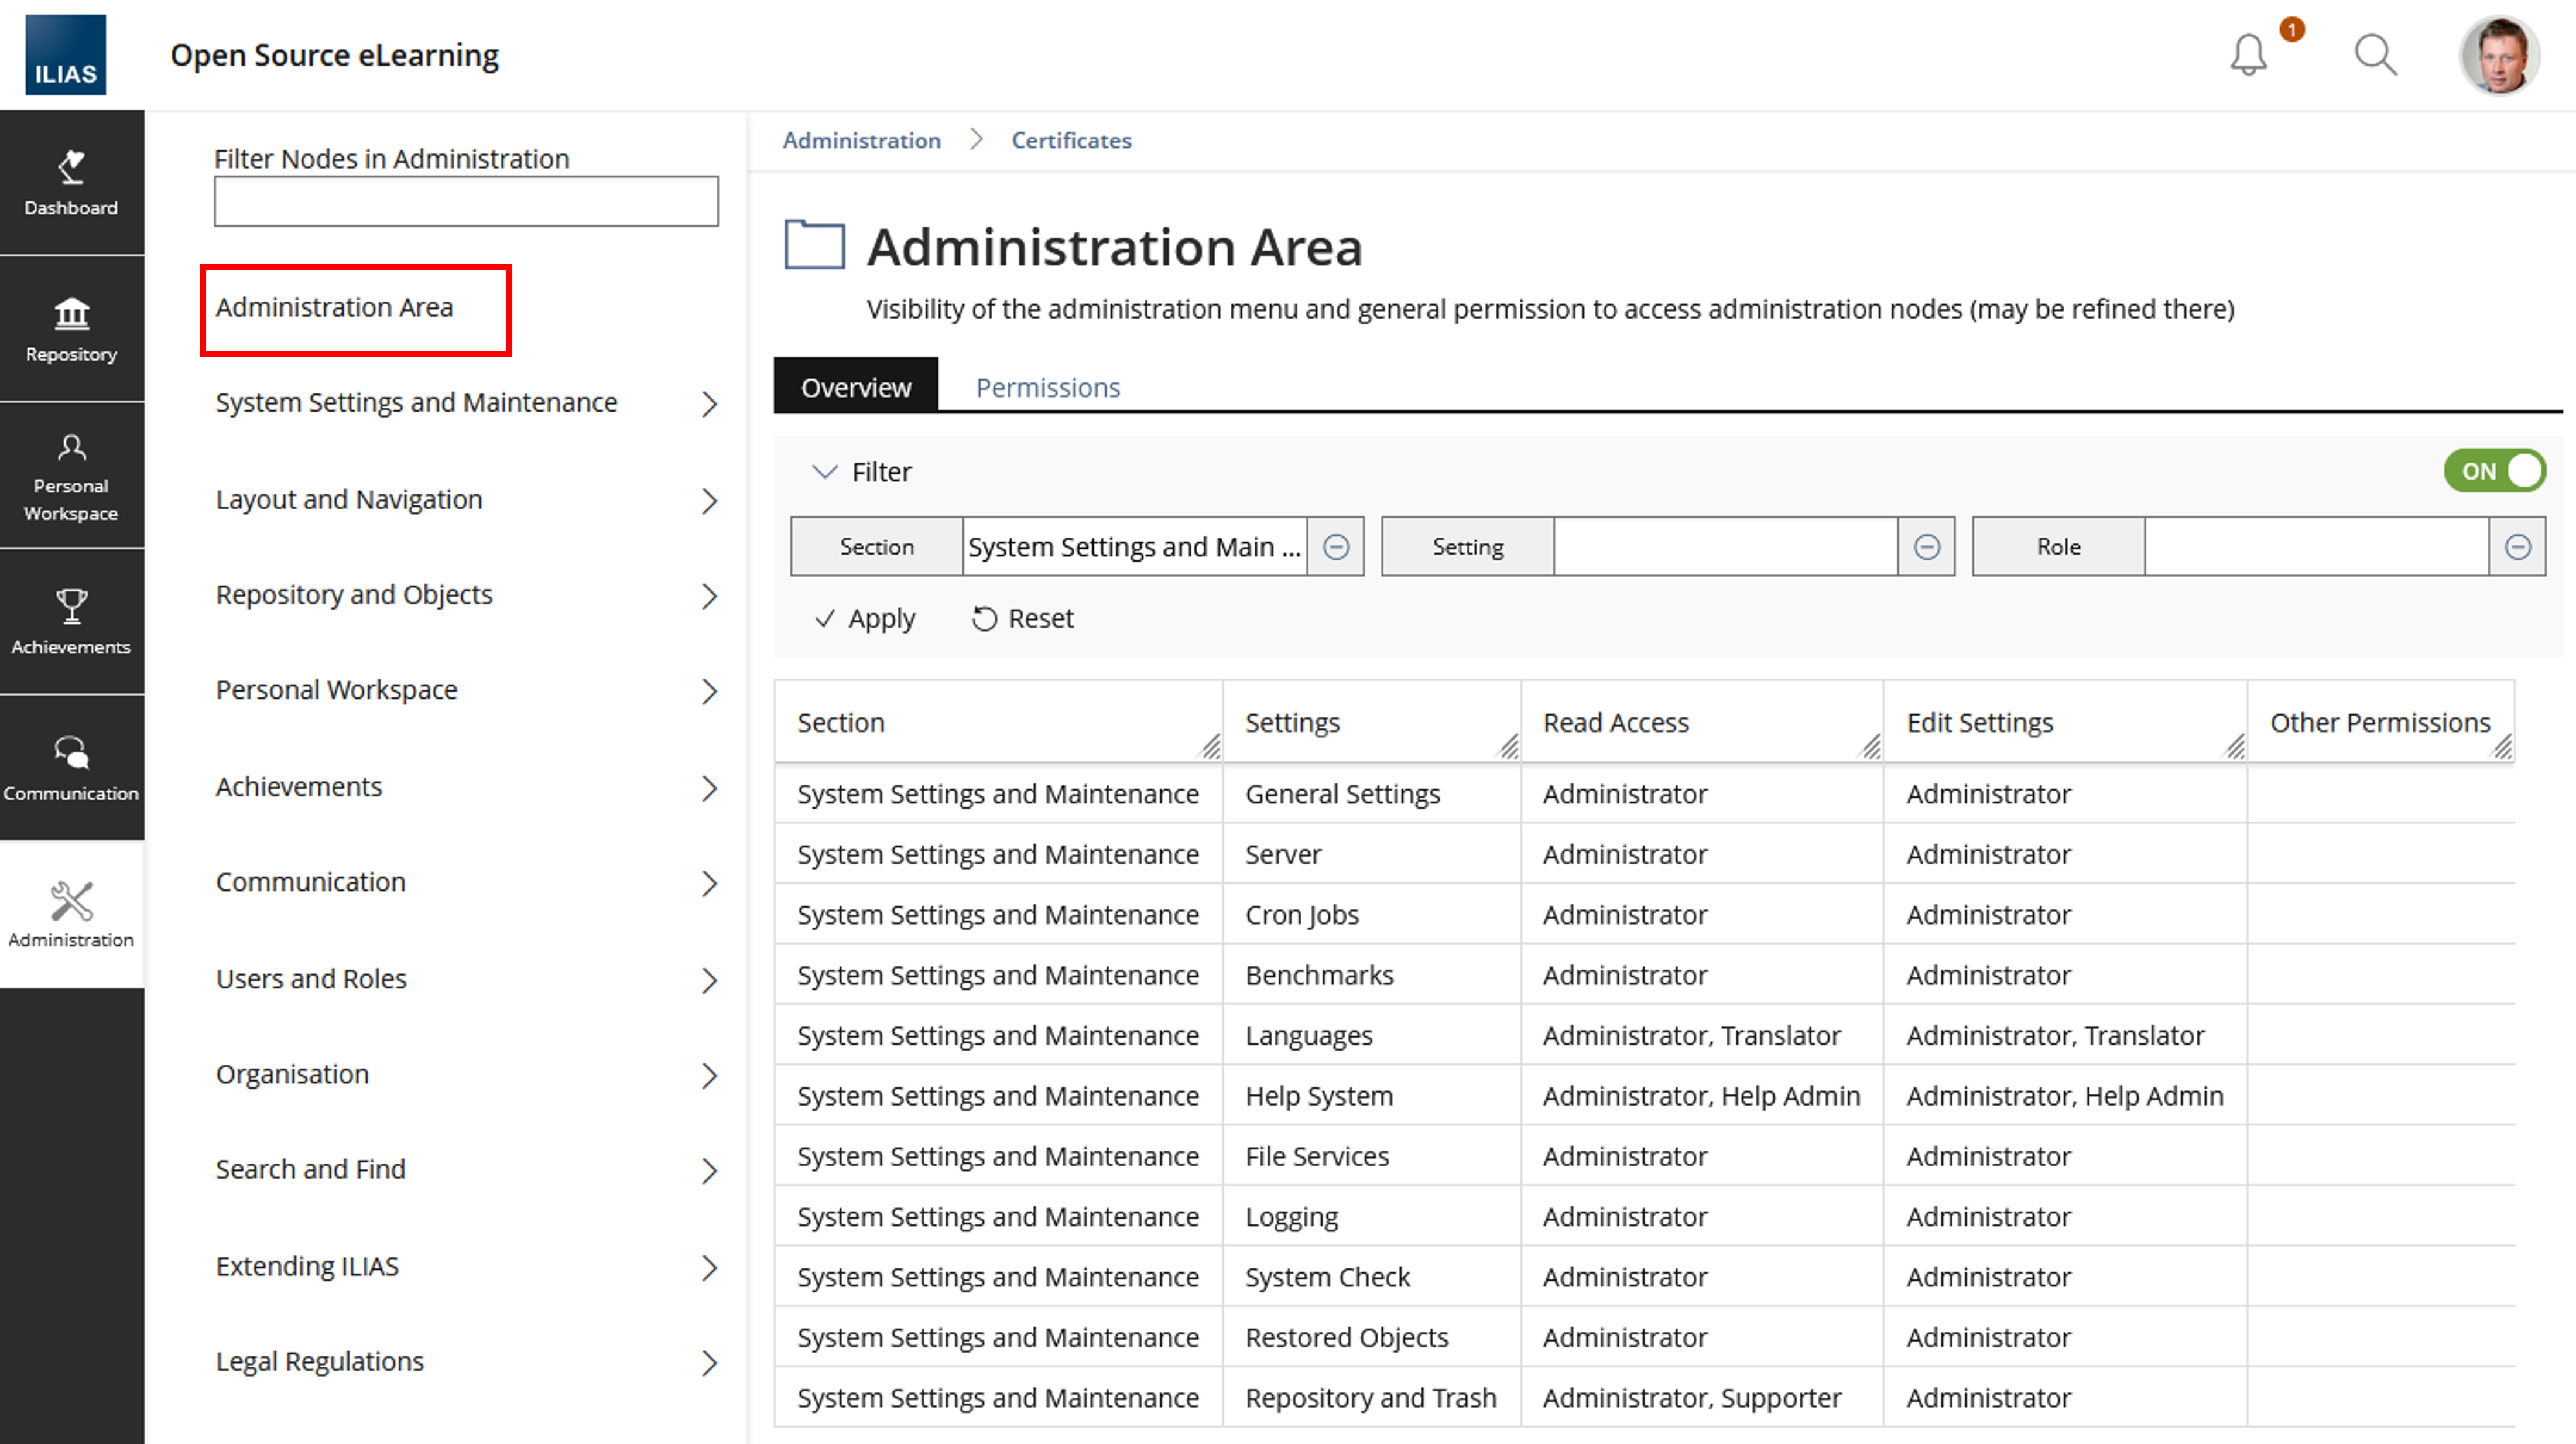Open Achievements trophy in sidebar
The height and width of the screenshot is (1444, 2576).
71,621
